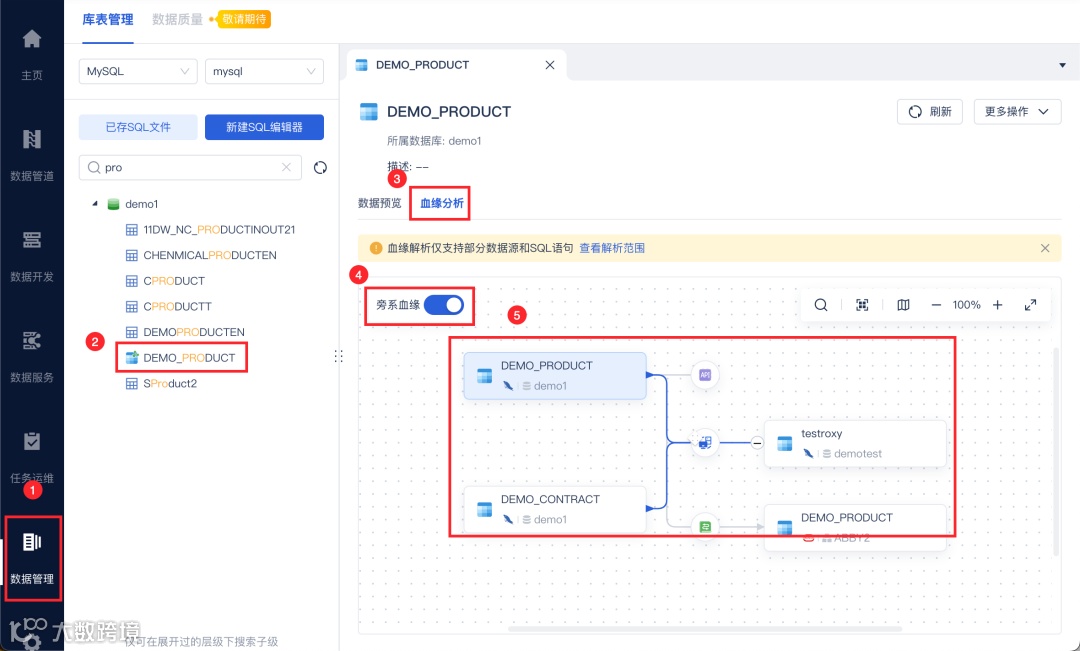This screenshot has height=651, width=1080.
Task: Click the fit-to-view icon in lineage toolbar
Action: [x=862, y=304]
